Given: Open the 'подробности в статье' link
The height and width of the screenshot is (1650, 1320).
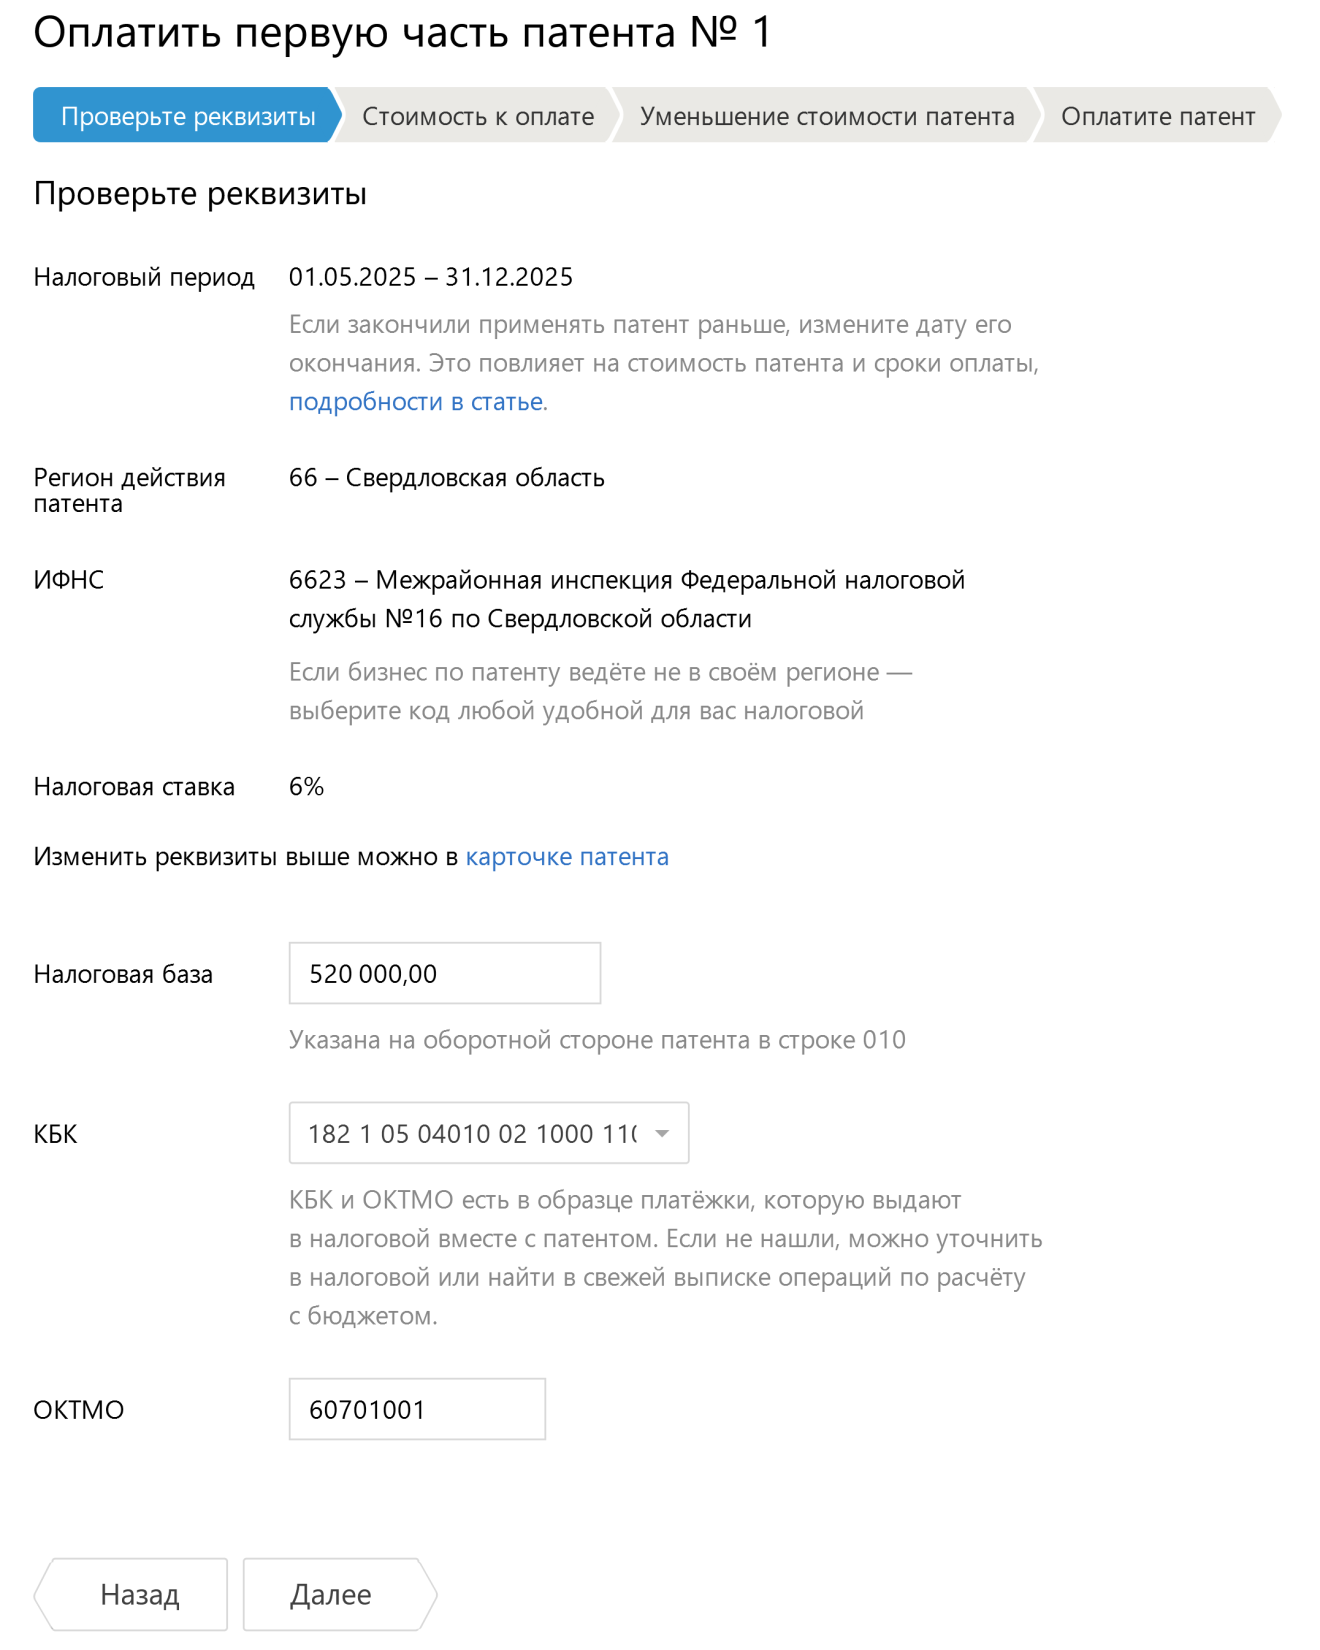Looking at the screenshot, I should point(417,402).
